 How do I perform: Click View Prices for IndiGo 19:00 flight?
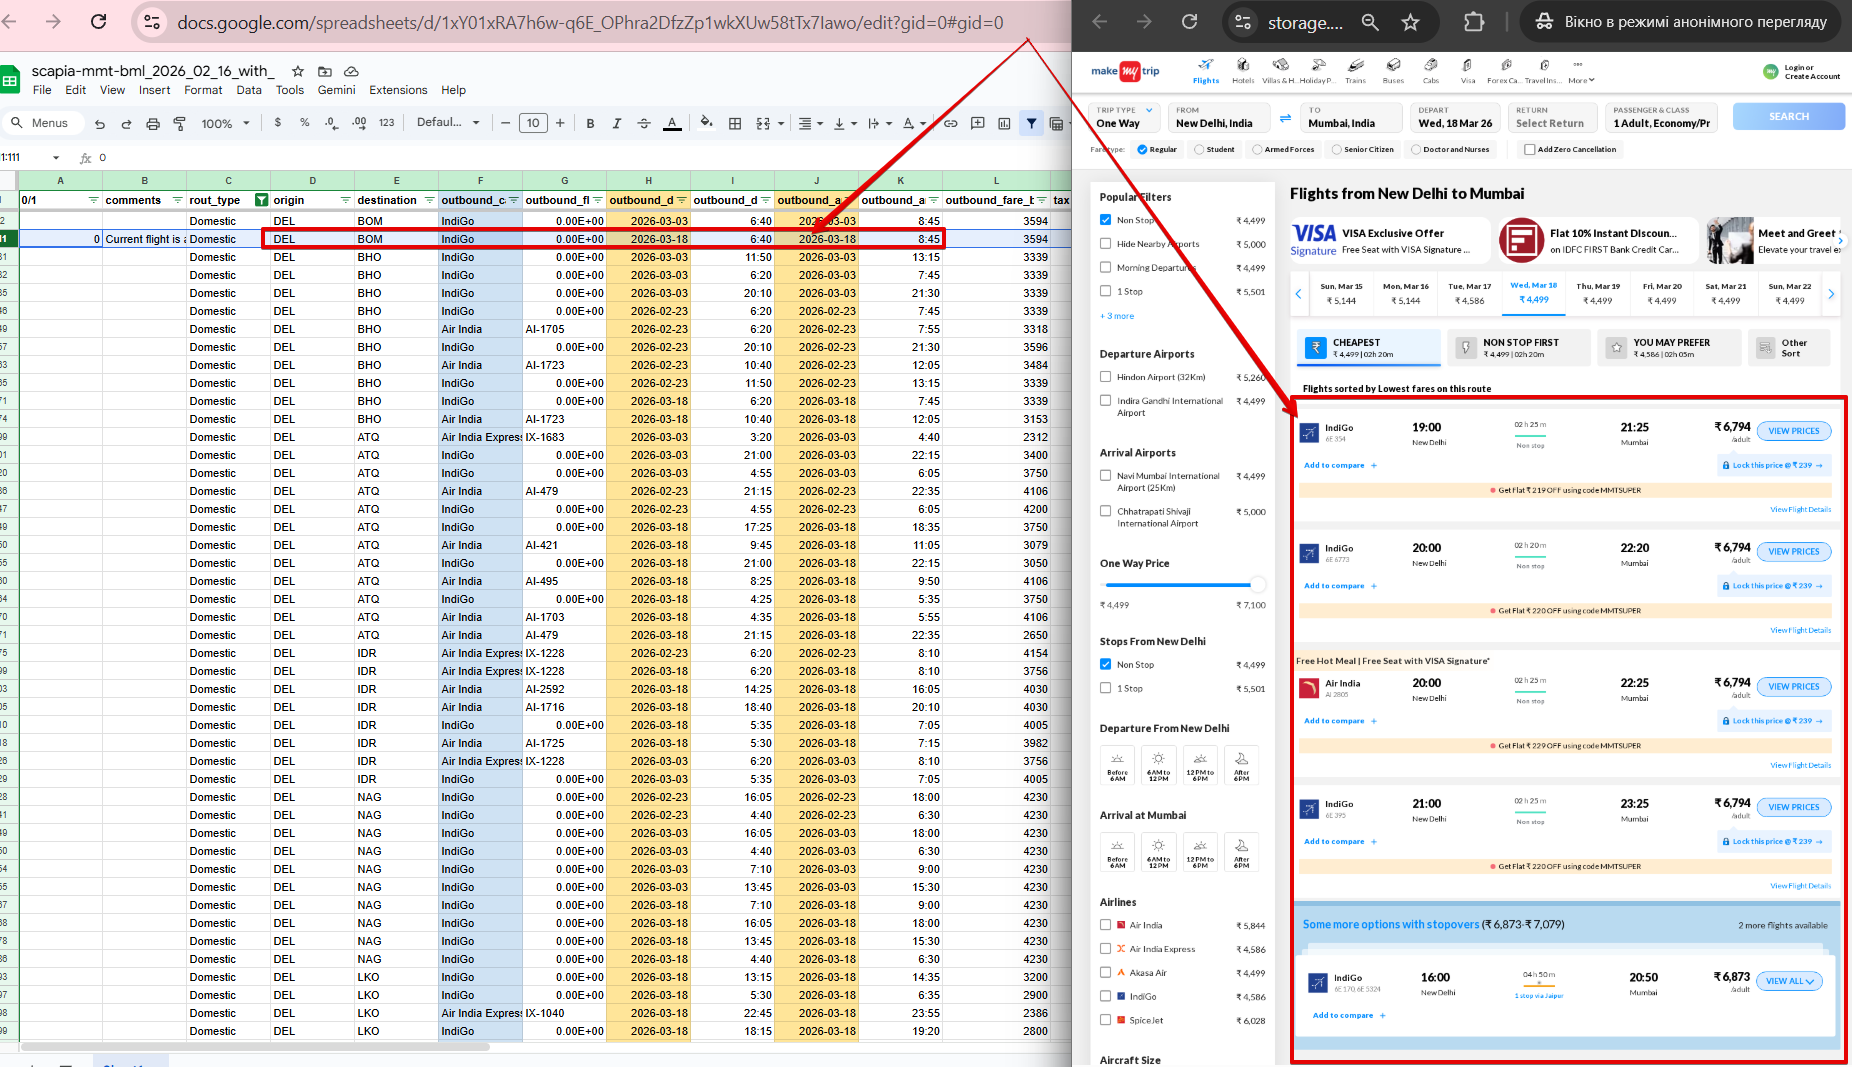point(1793,431)
